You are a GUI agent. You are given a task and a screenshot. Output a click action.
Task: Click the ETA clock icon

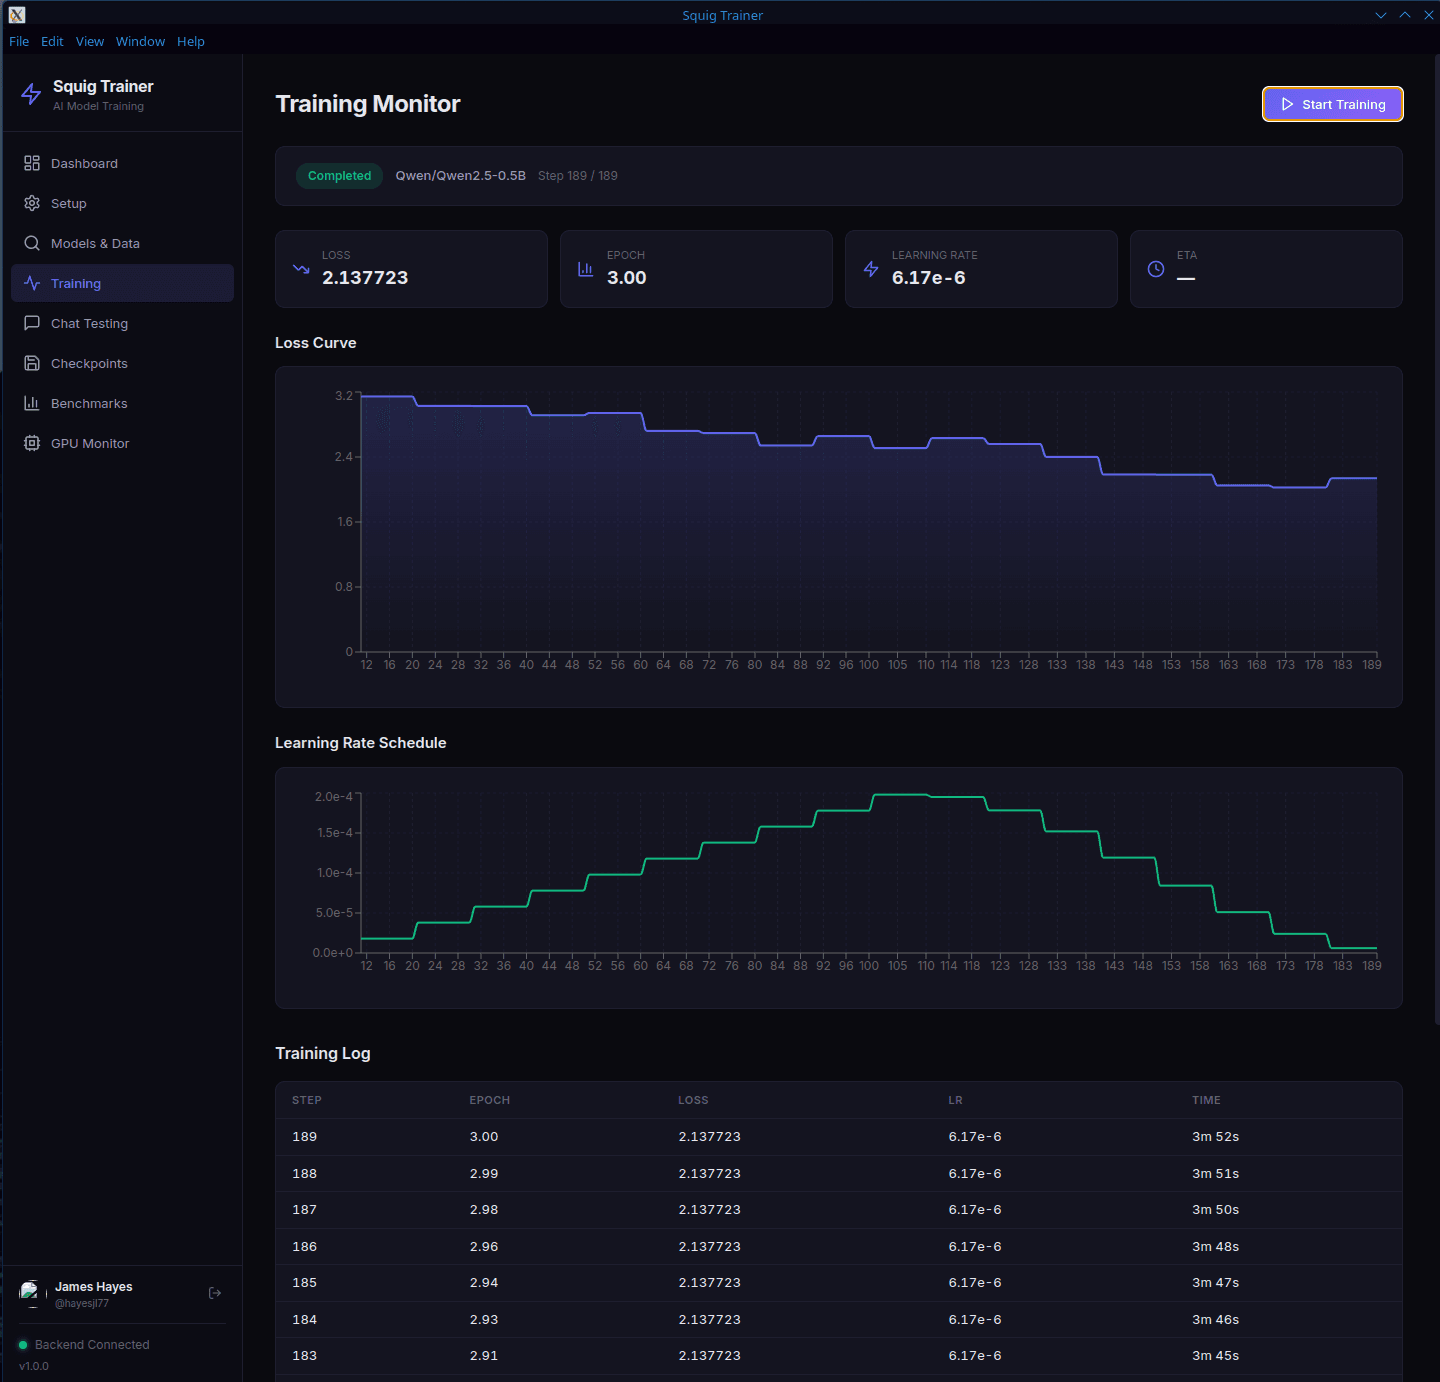1156,269
